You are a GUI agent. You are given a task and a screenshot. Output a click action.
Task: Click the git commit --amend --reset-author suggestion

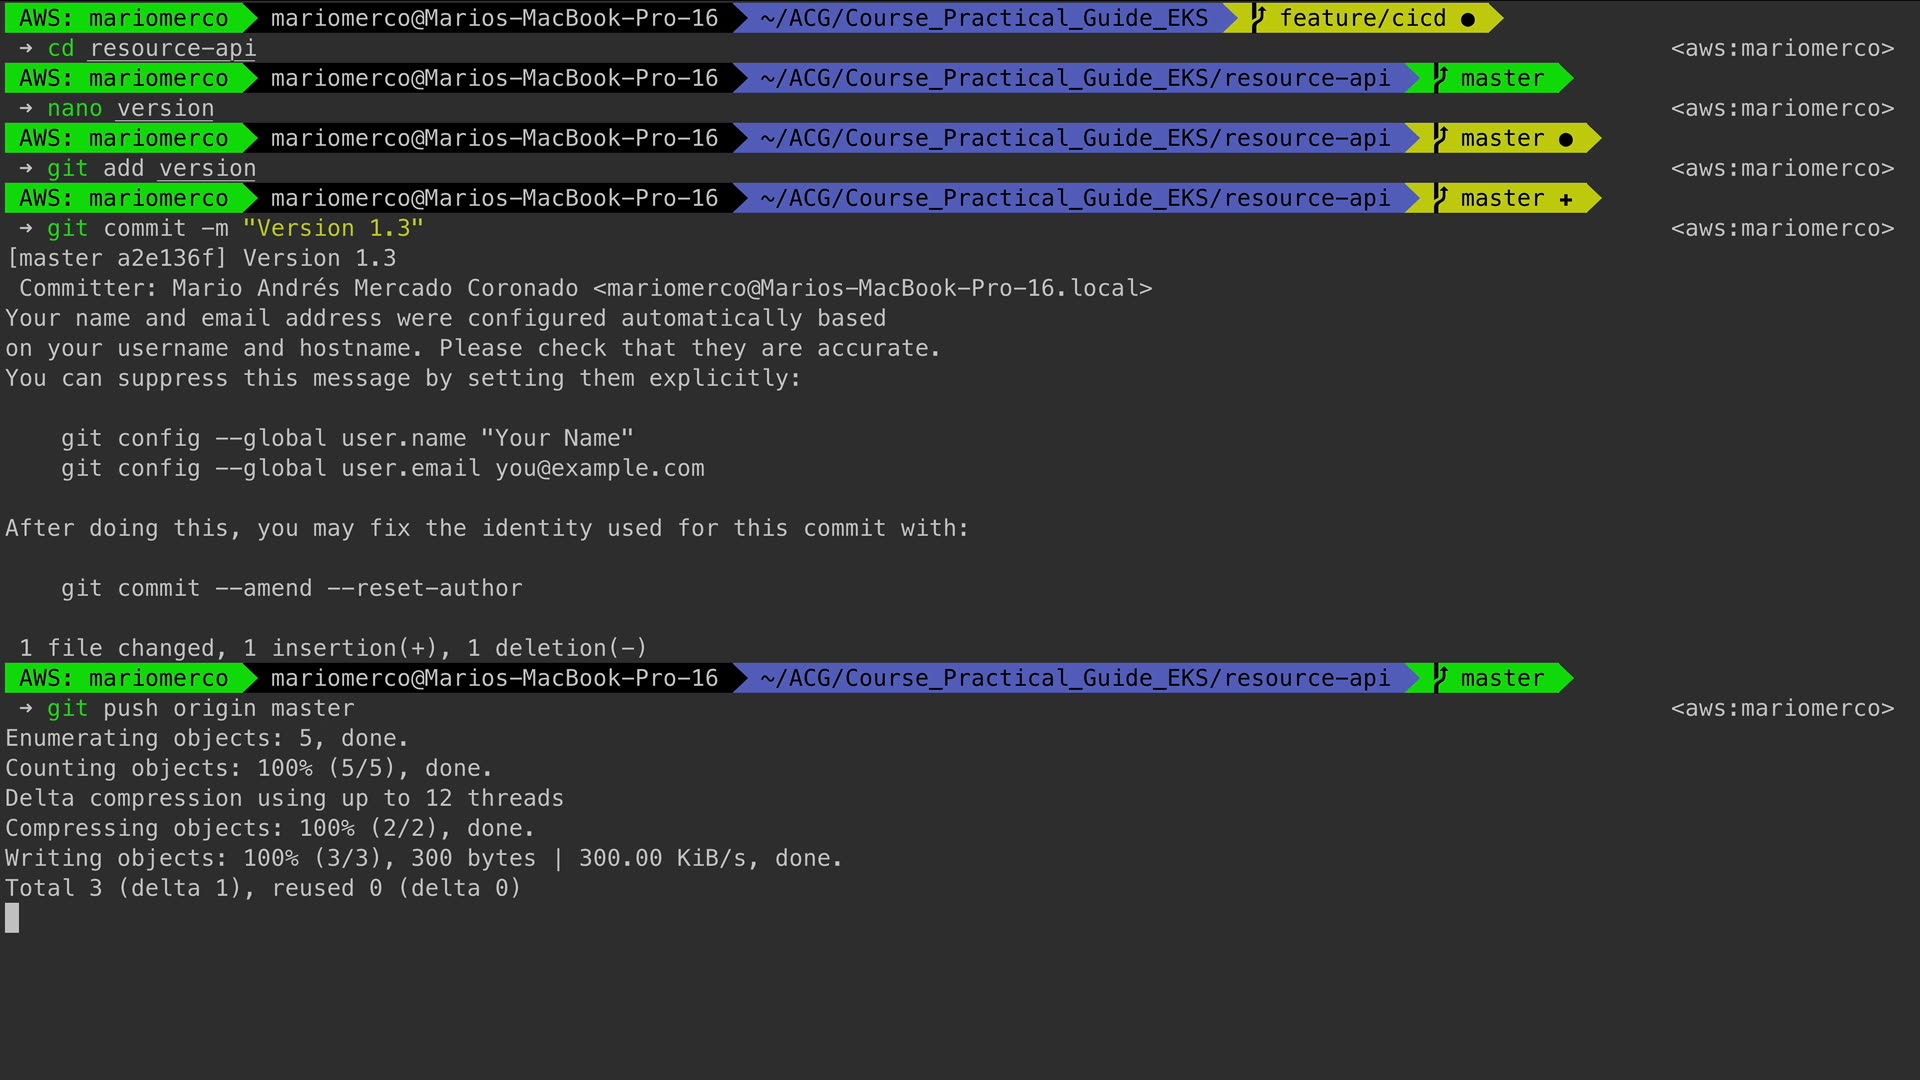[291, 588]
